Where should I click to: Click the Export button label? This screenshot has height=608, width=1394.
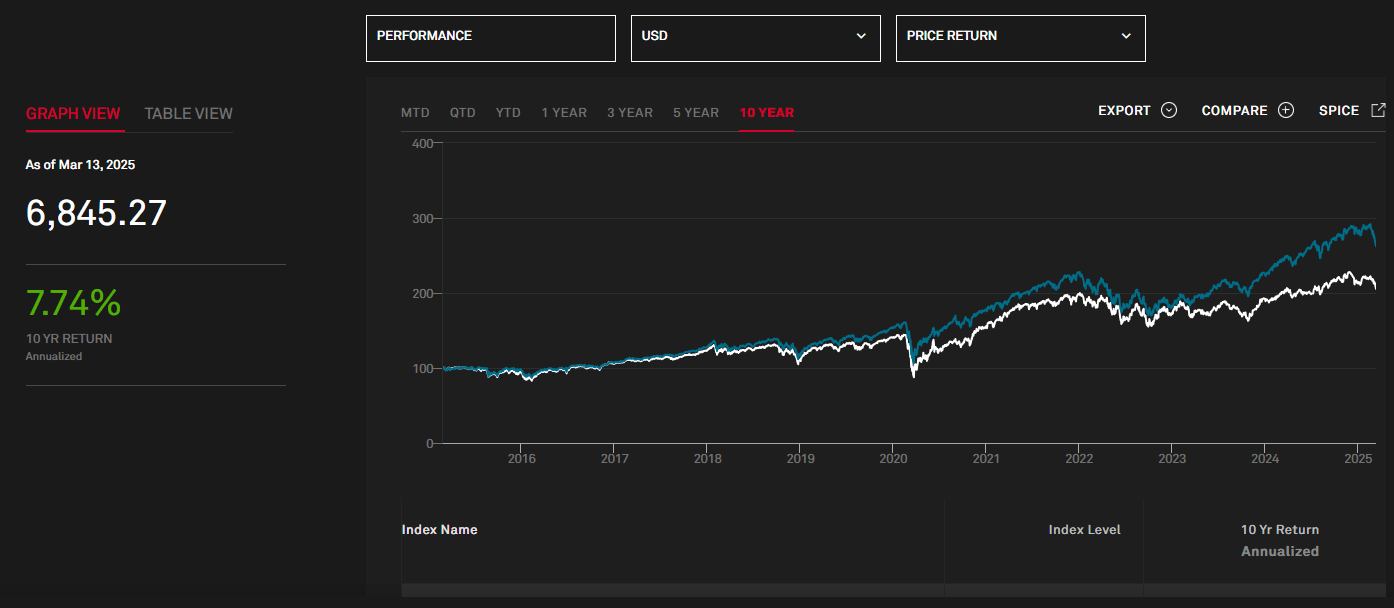[1124, 111]
